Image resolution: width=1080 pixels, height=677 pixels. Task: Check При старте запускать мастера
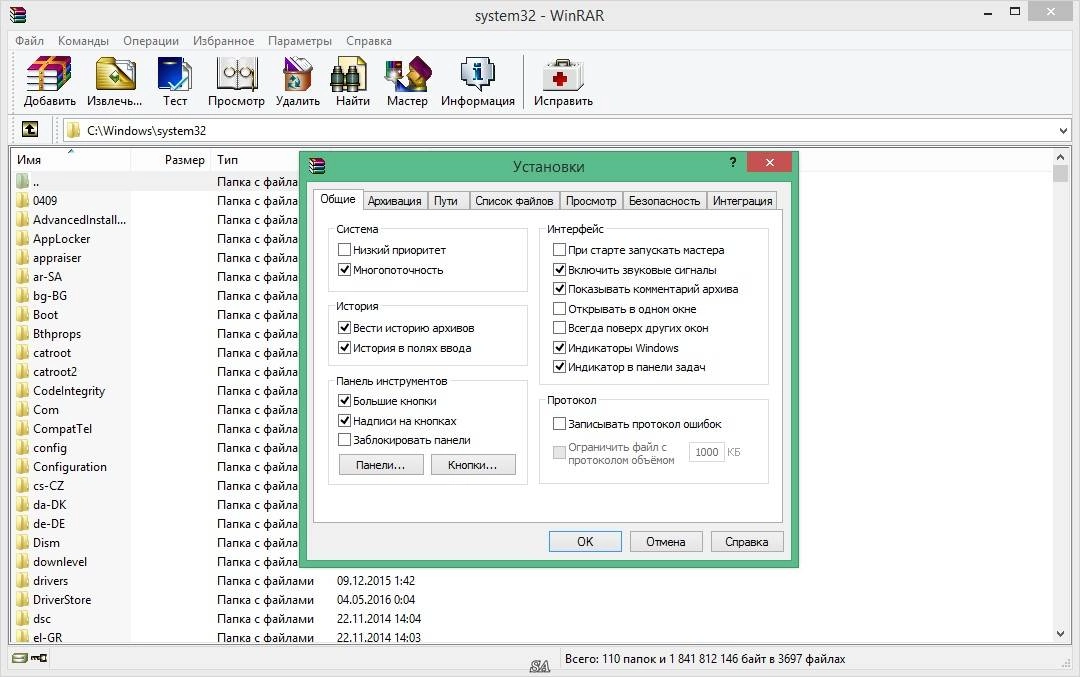560,250
